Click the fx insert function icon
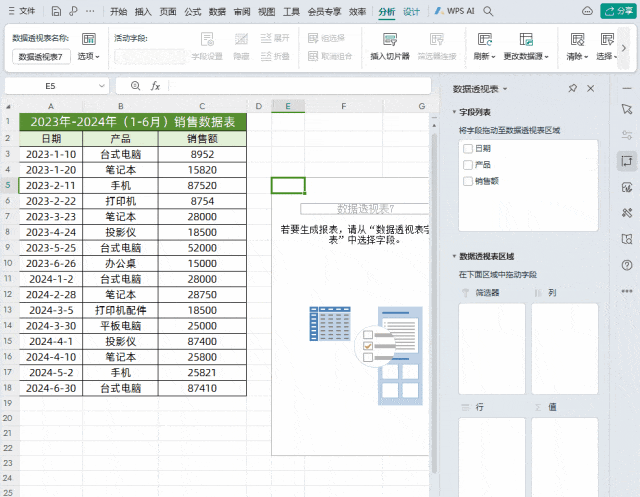 [155, 86]
